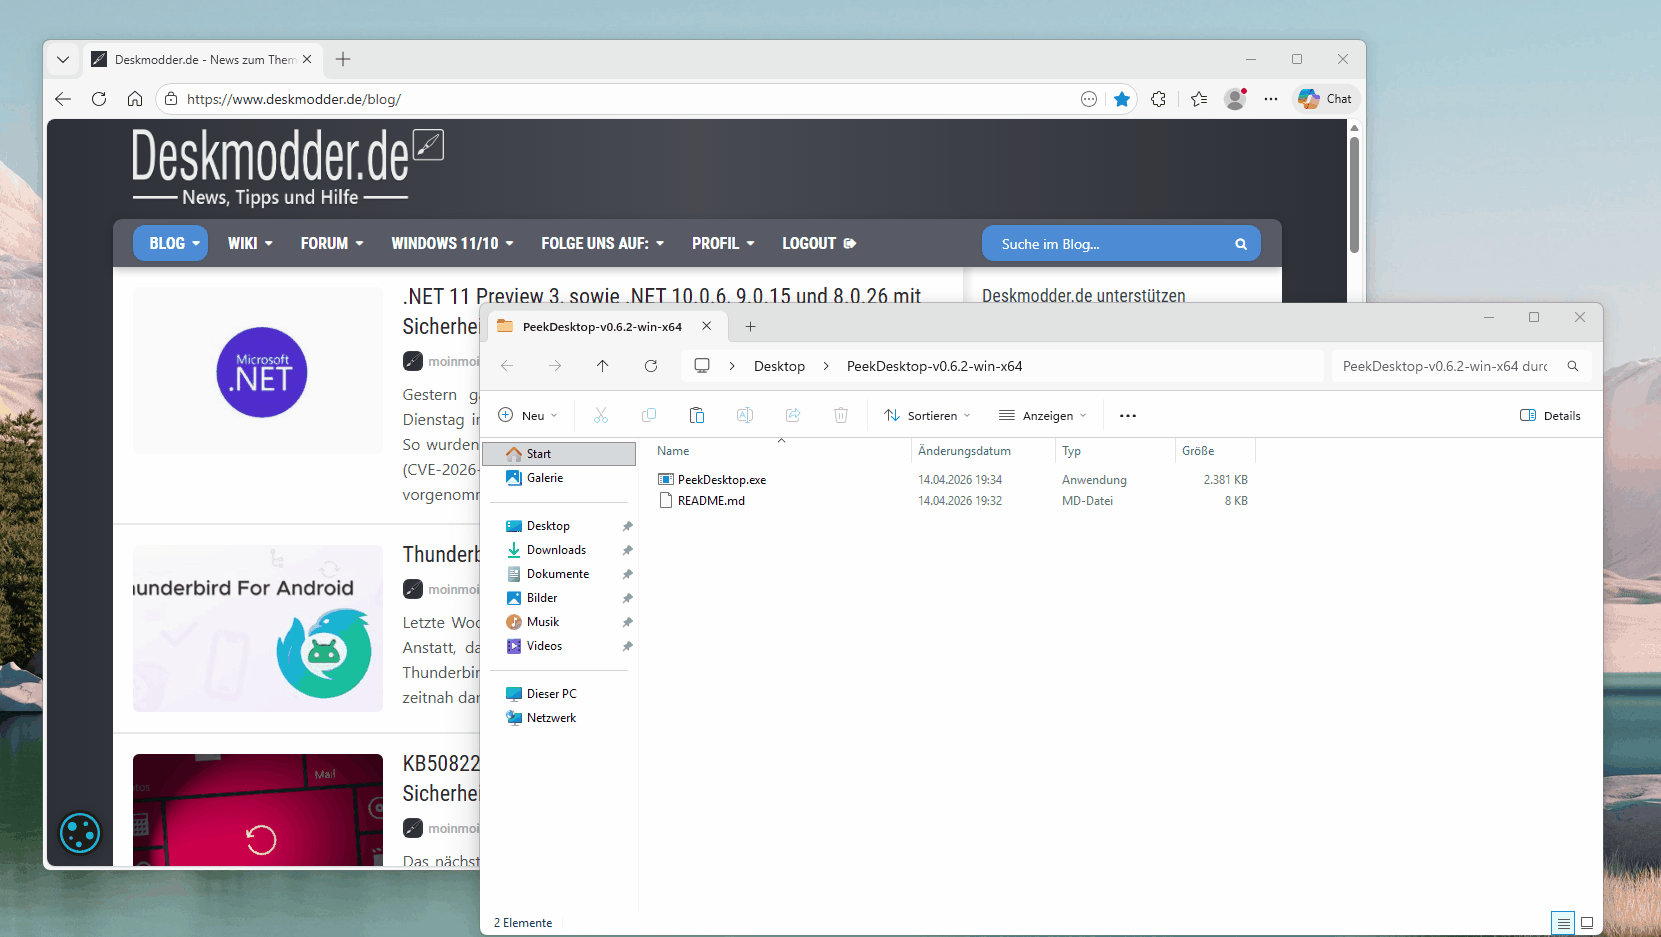Open the Sortieren dropdown menu
Image resolution: width=1661 pixels, height=937 pixels.
pyautogui.click(x=927, y=416)
